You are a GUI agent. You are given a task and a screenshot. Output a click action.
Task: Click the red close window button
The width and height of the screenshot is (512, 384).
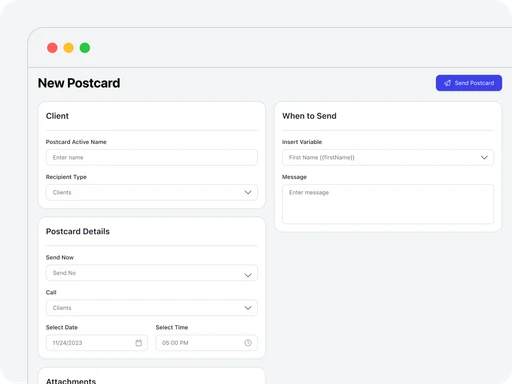[x=52, y=48]
